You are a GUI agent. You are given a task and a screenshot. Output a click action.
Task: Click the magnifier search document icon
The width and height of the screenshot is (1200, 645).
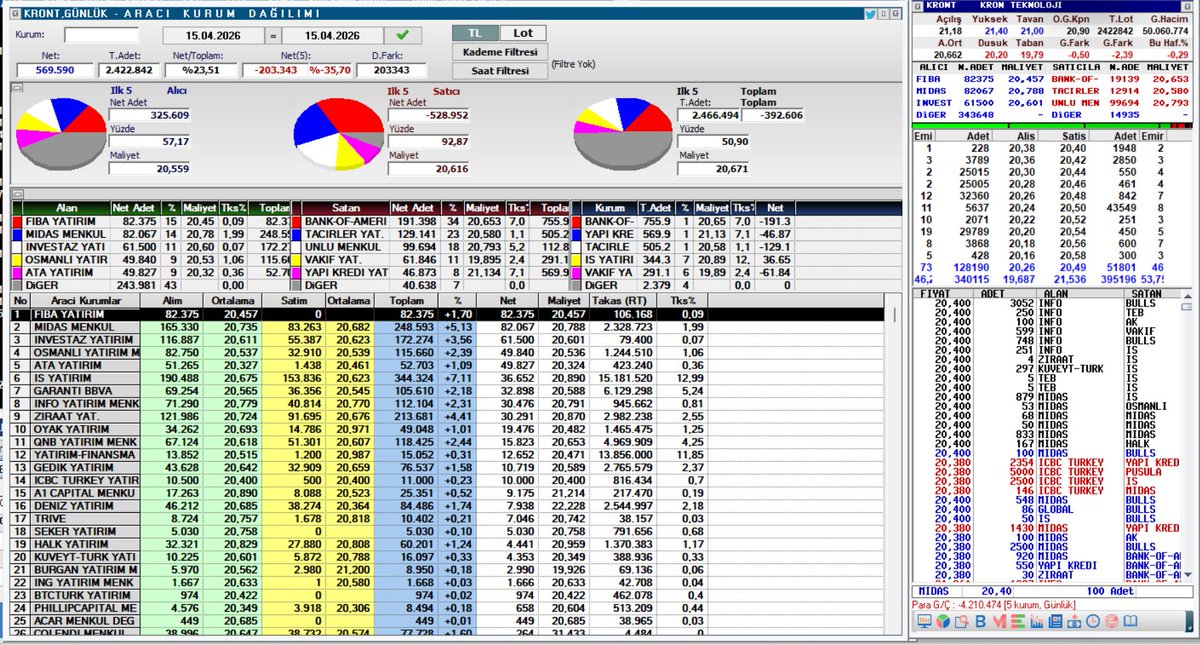961,622
